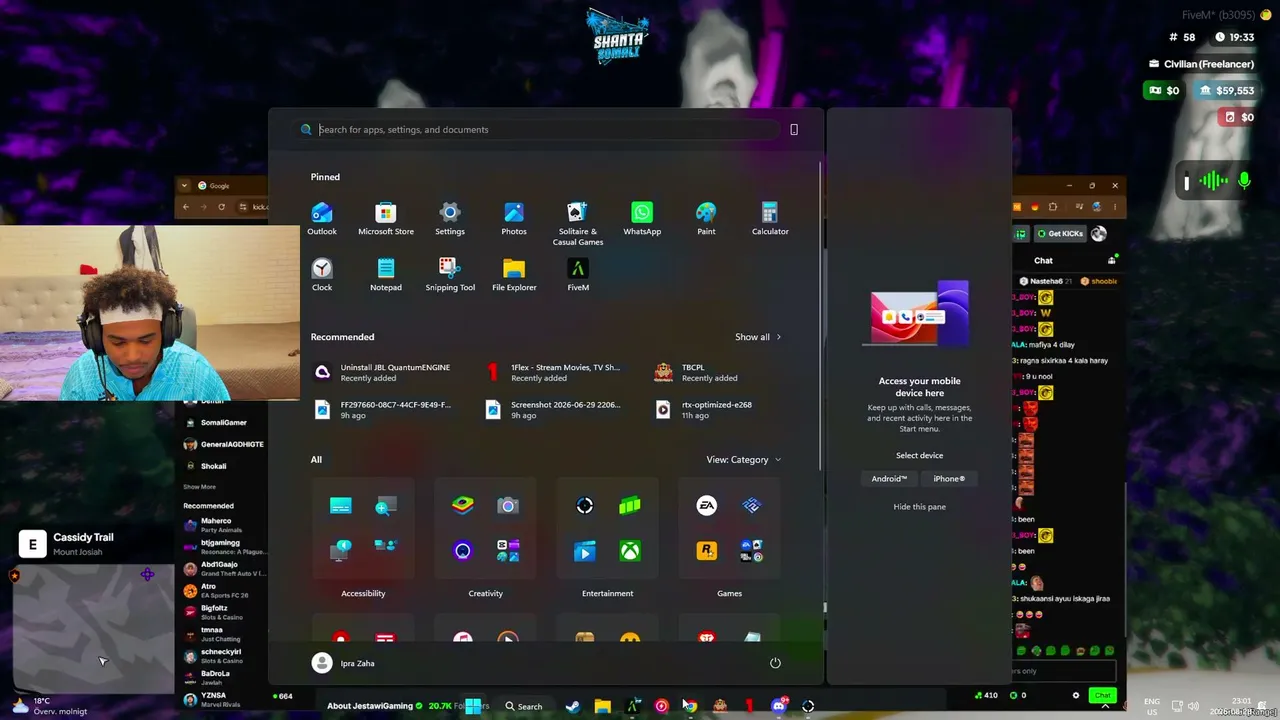Expand Show all recommended items
Image resolution: width=1280 pixels, height=720 pixels.
(758, 337)
